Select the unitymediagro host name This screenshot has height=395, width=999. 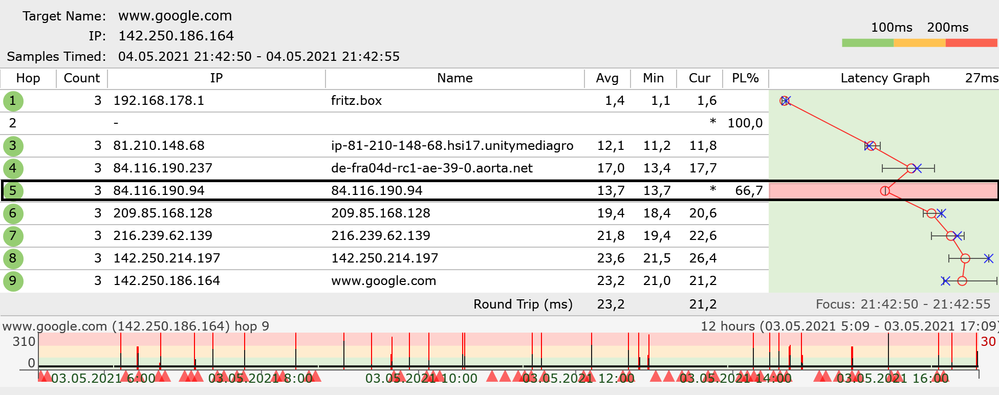point(452,146)
